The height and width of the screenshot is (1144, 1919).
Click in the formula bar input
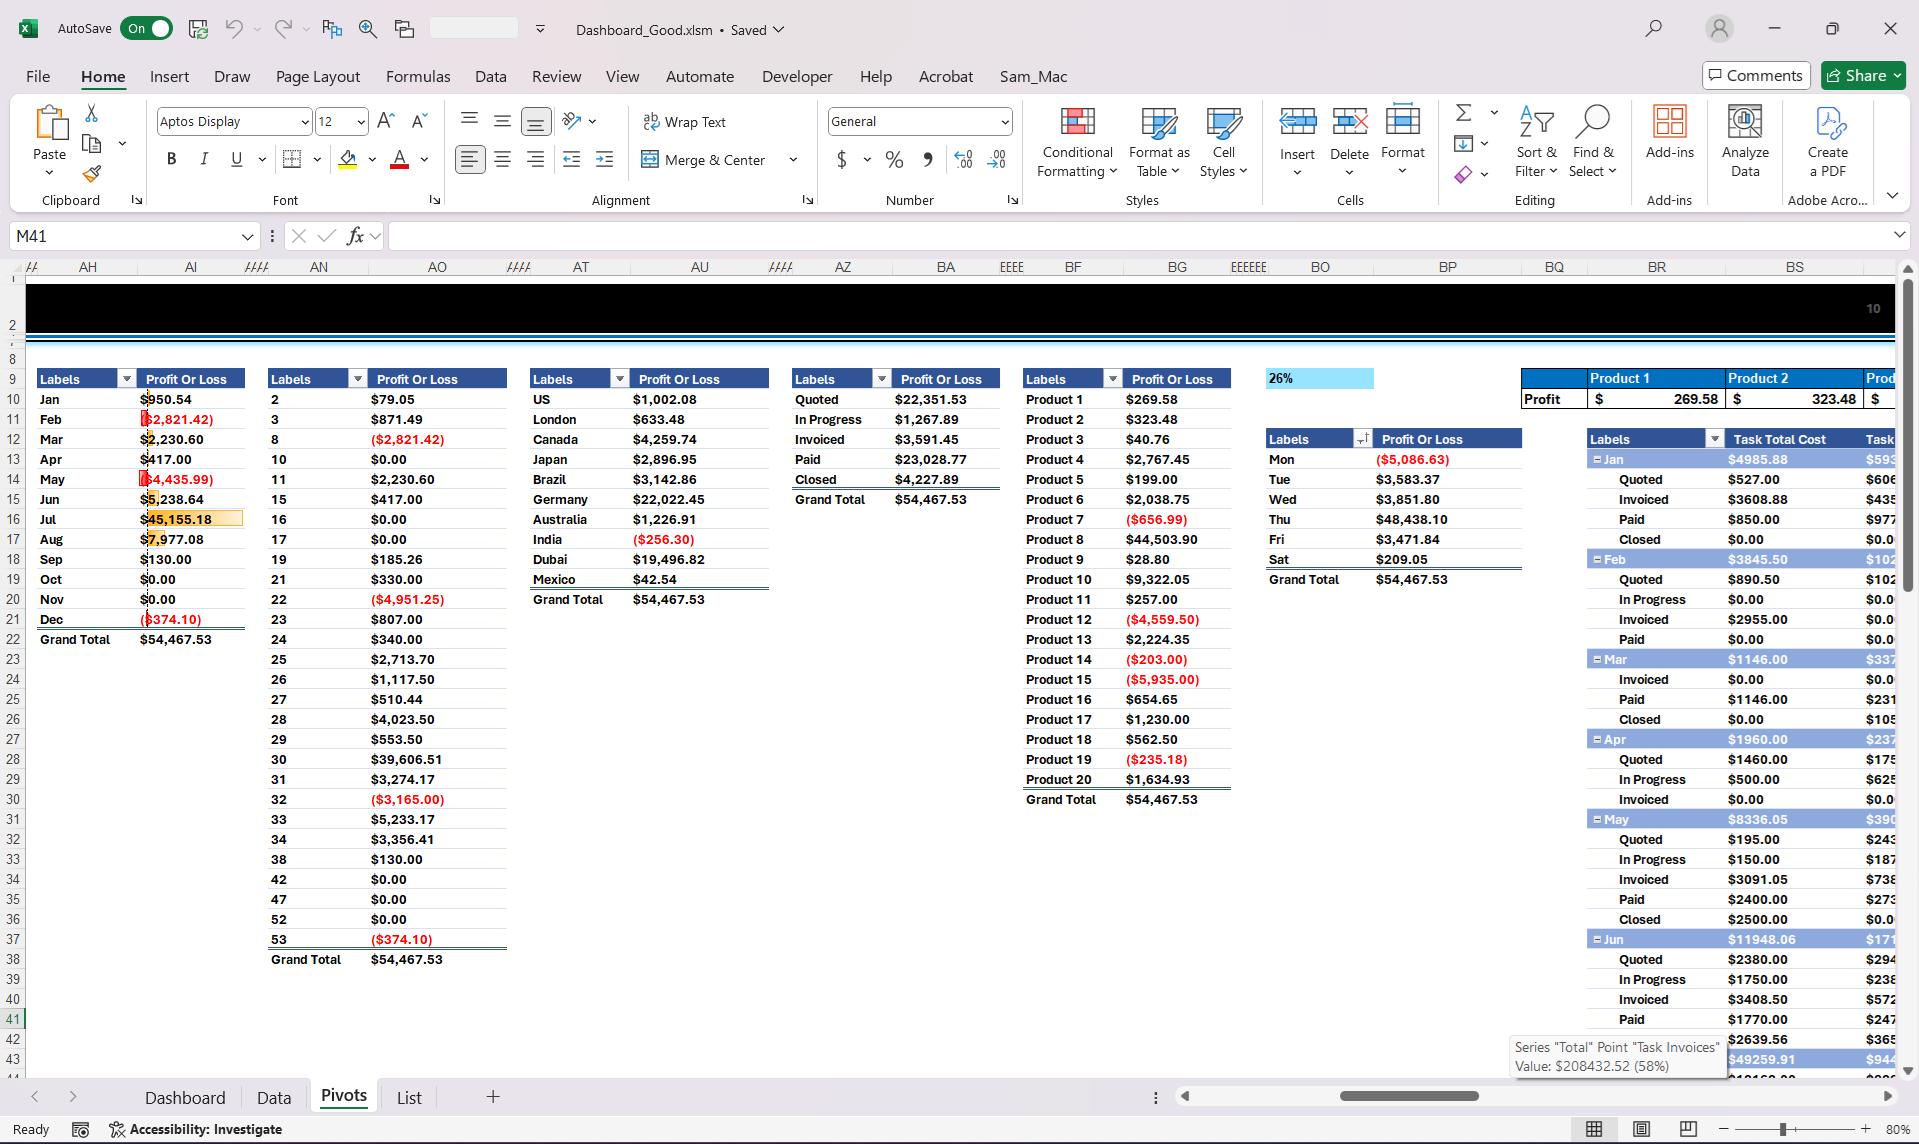coord(1140,236)
